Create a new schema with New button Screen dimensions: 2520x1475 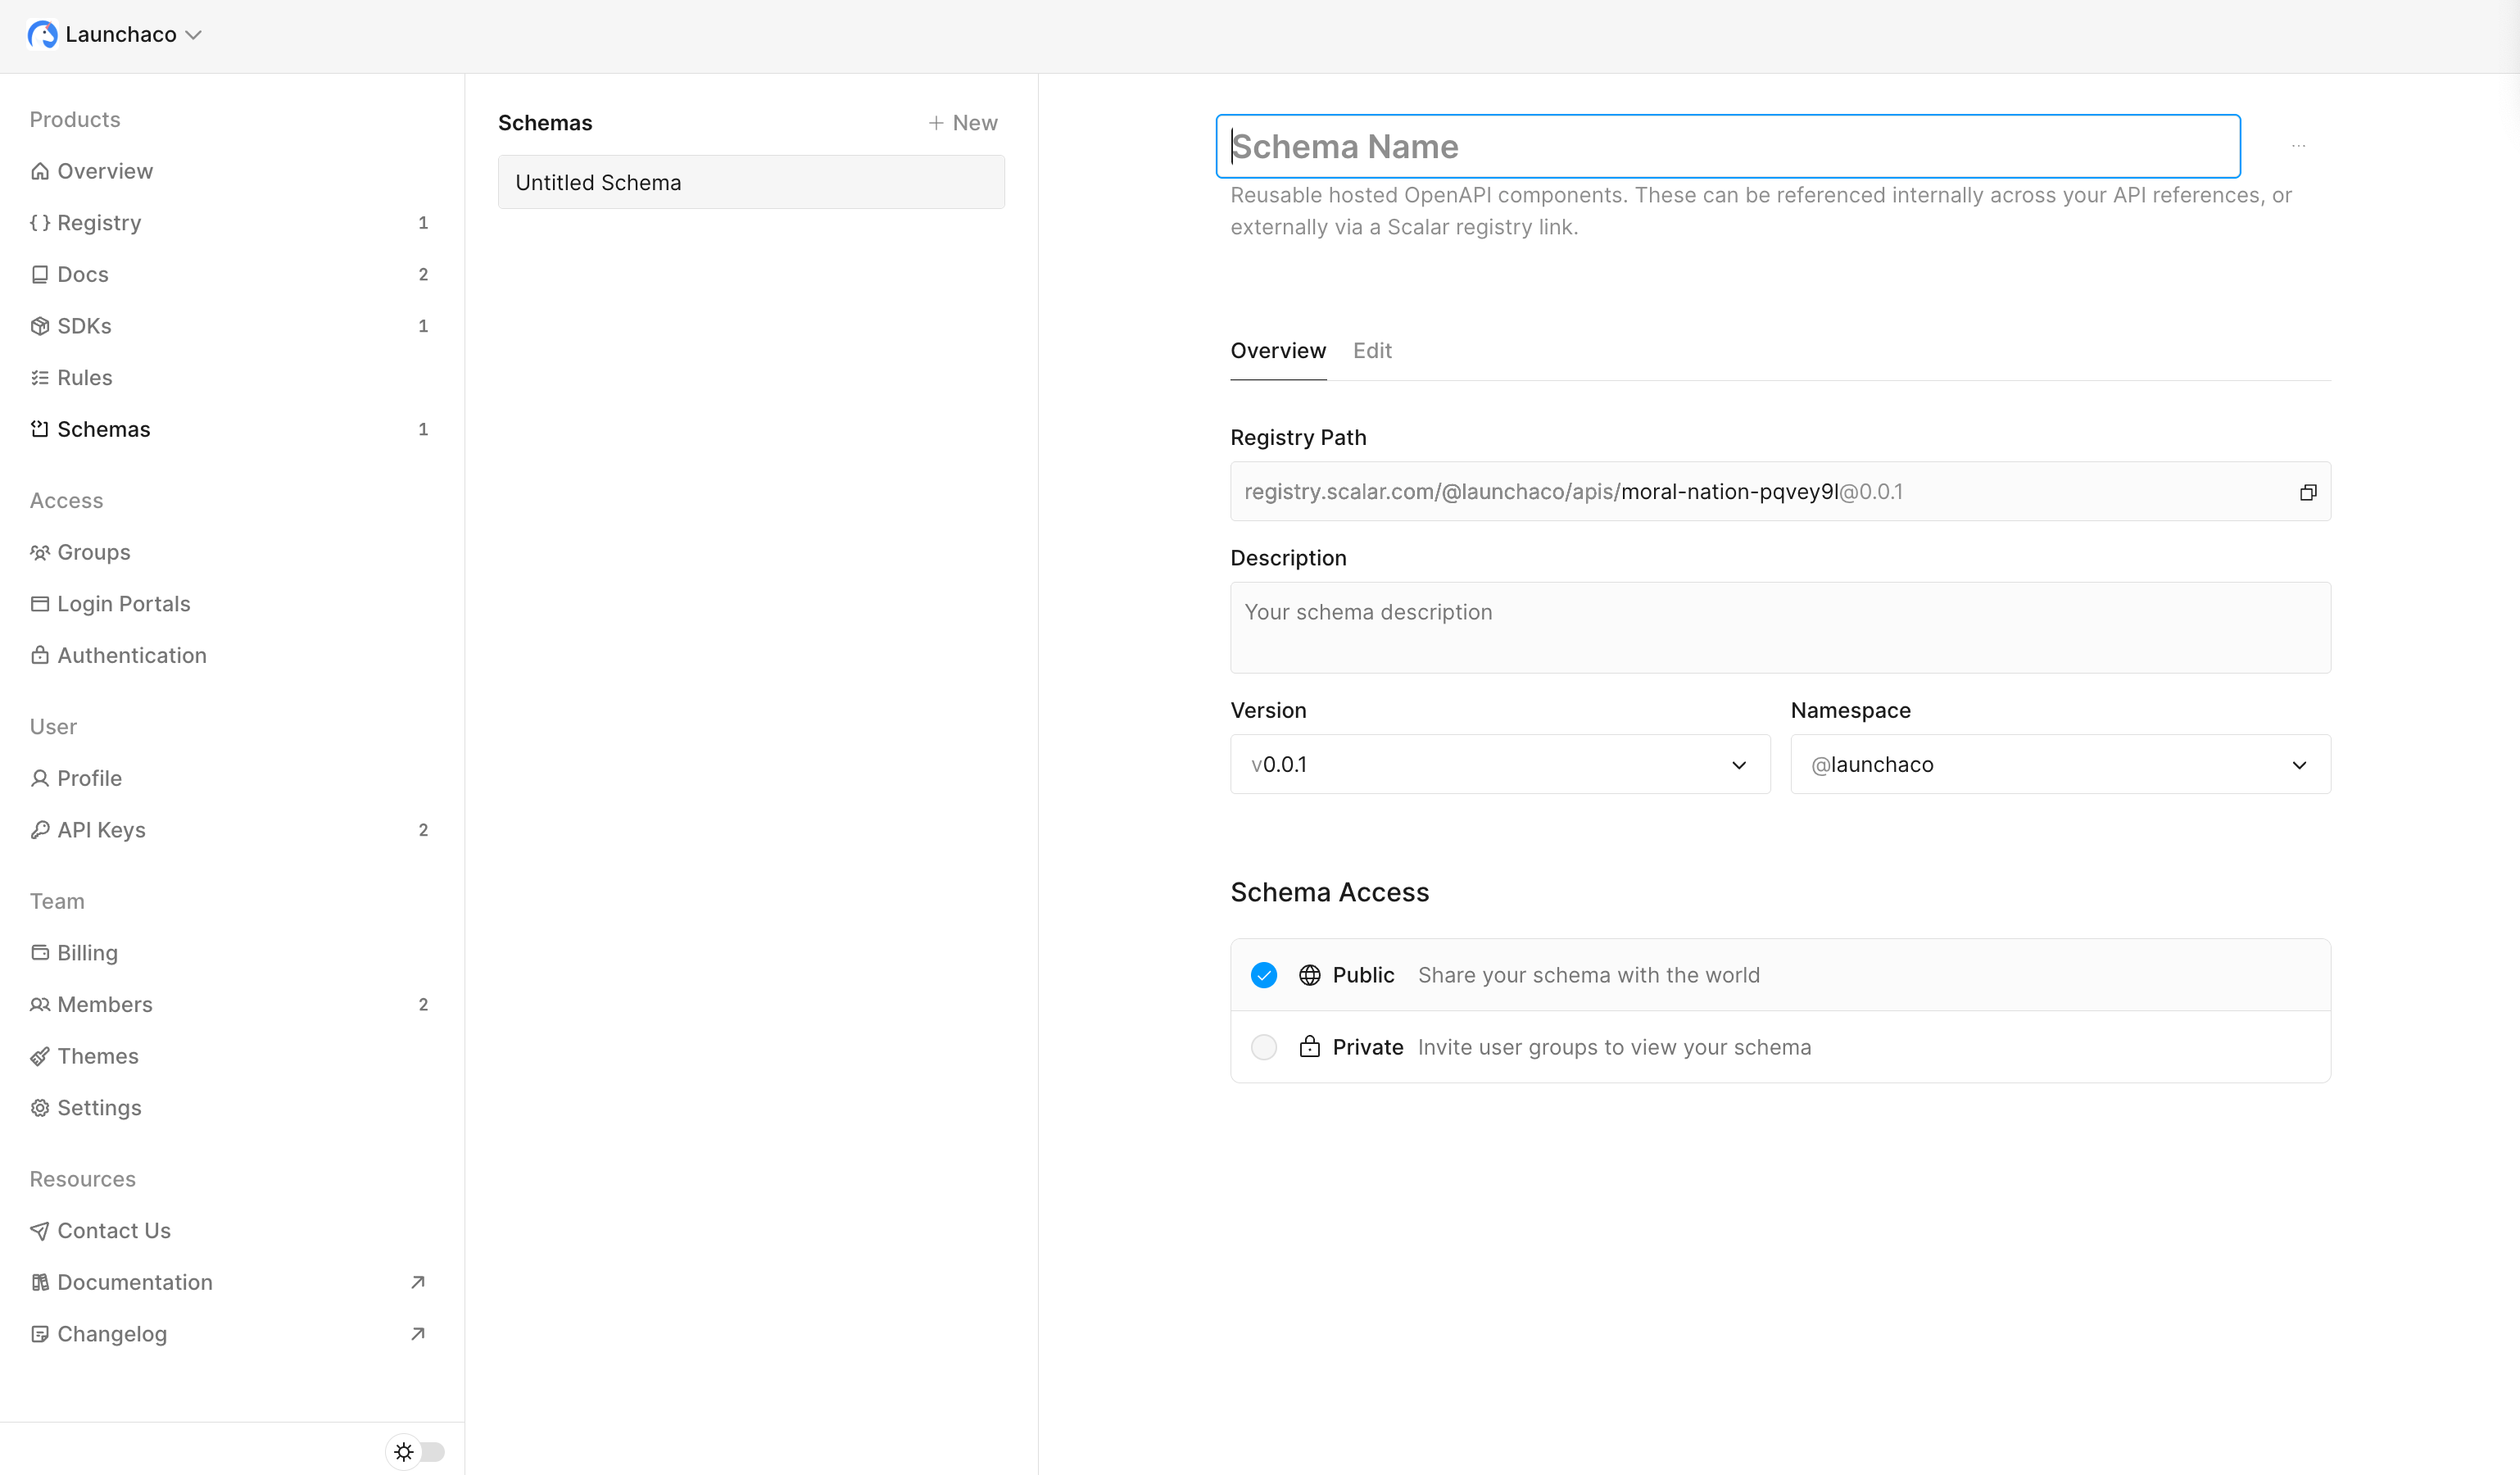click(x=961, y=122)
